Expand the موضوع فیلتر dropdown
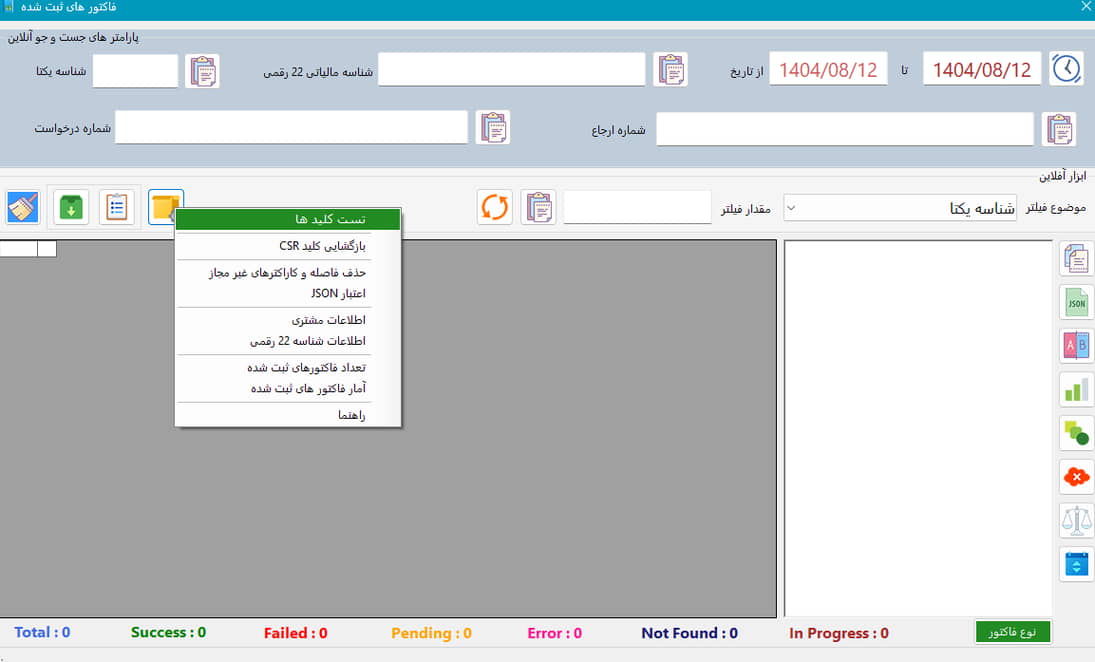The image size is (1095, 662). pos(791,208)
